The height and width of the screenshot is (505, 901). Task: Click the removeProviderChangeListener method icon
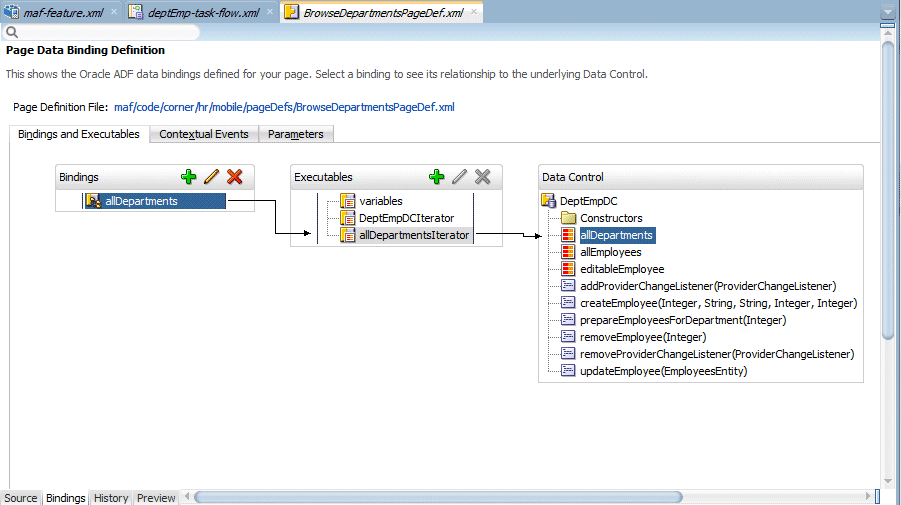[568, 354]
